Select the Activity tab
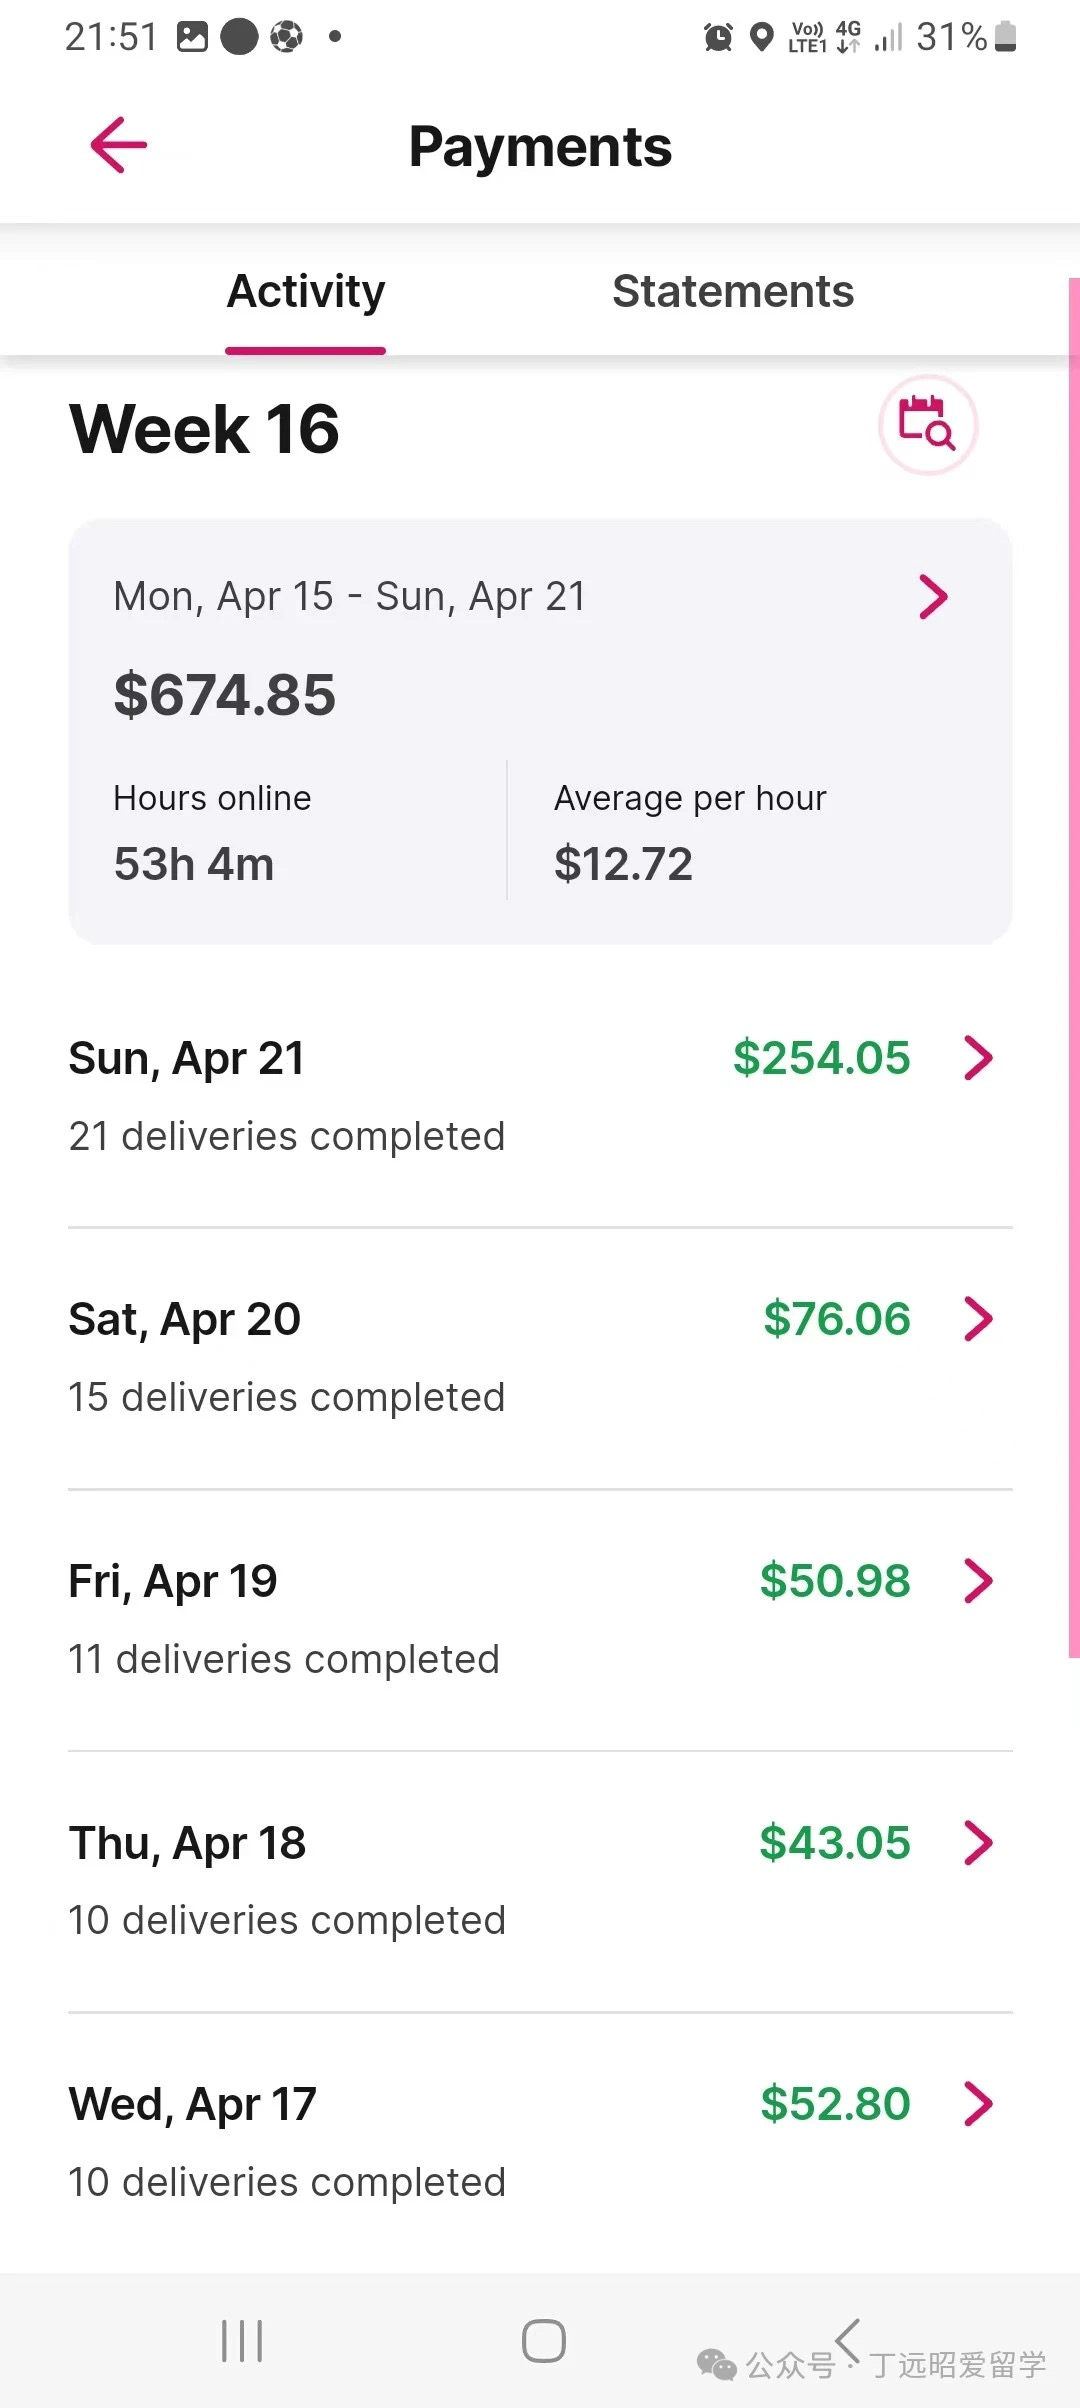The width and height of the screenshot is (1080, 2408). [306, 292]
